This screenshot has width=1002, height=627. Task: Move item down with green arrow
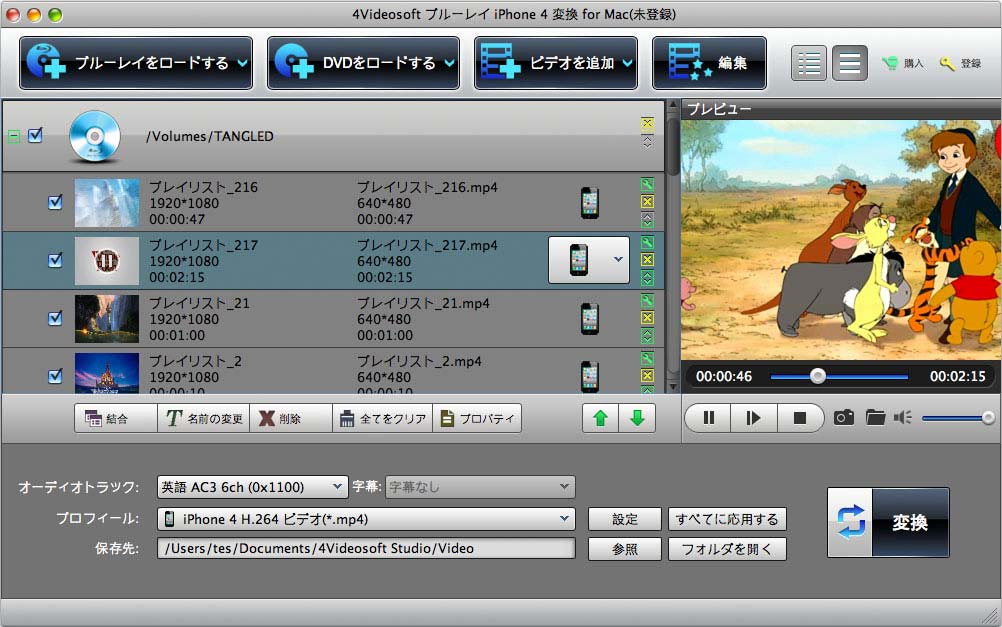(636, 418)
